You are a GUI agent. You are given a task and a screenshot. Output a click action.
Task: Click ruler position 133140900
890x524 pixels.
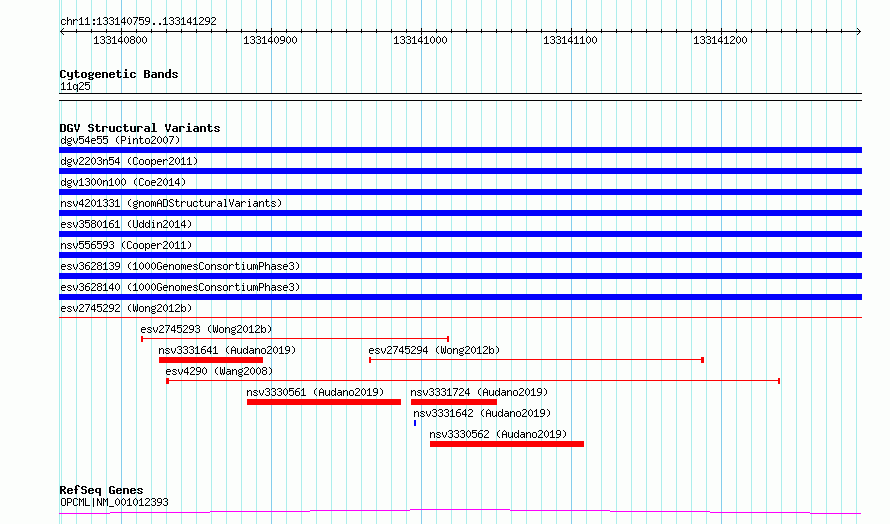270,40
